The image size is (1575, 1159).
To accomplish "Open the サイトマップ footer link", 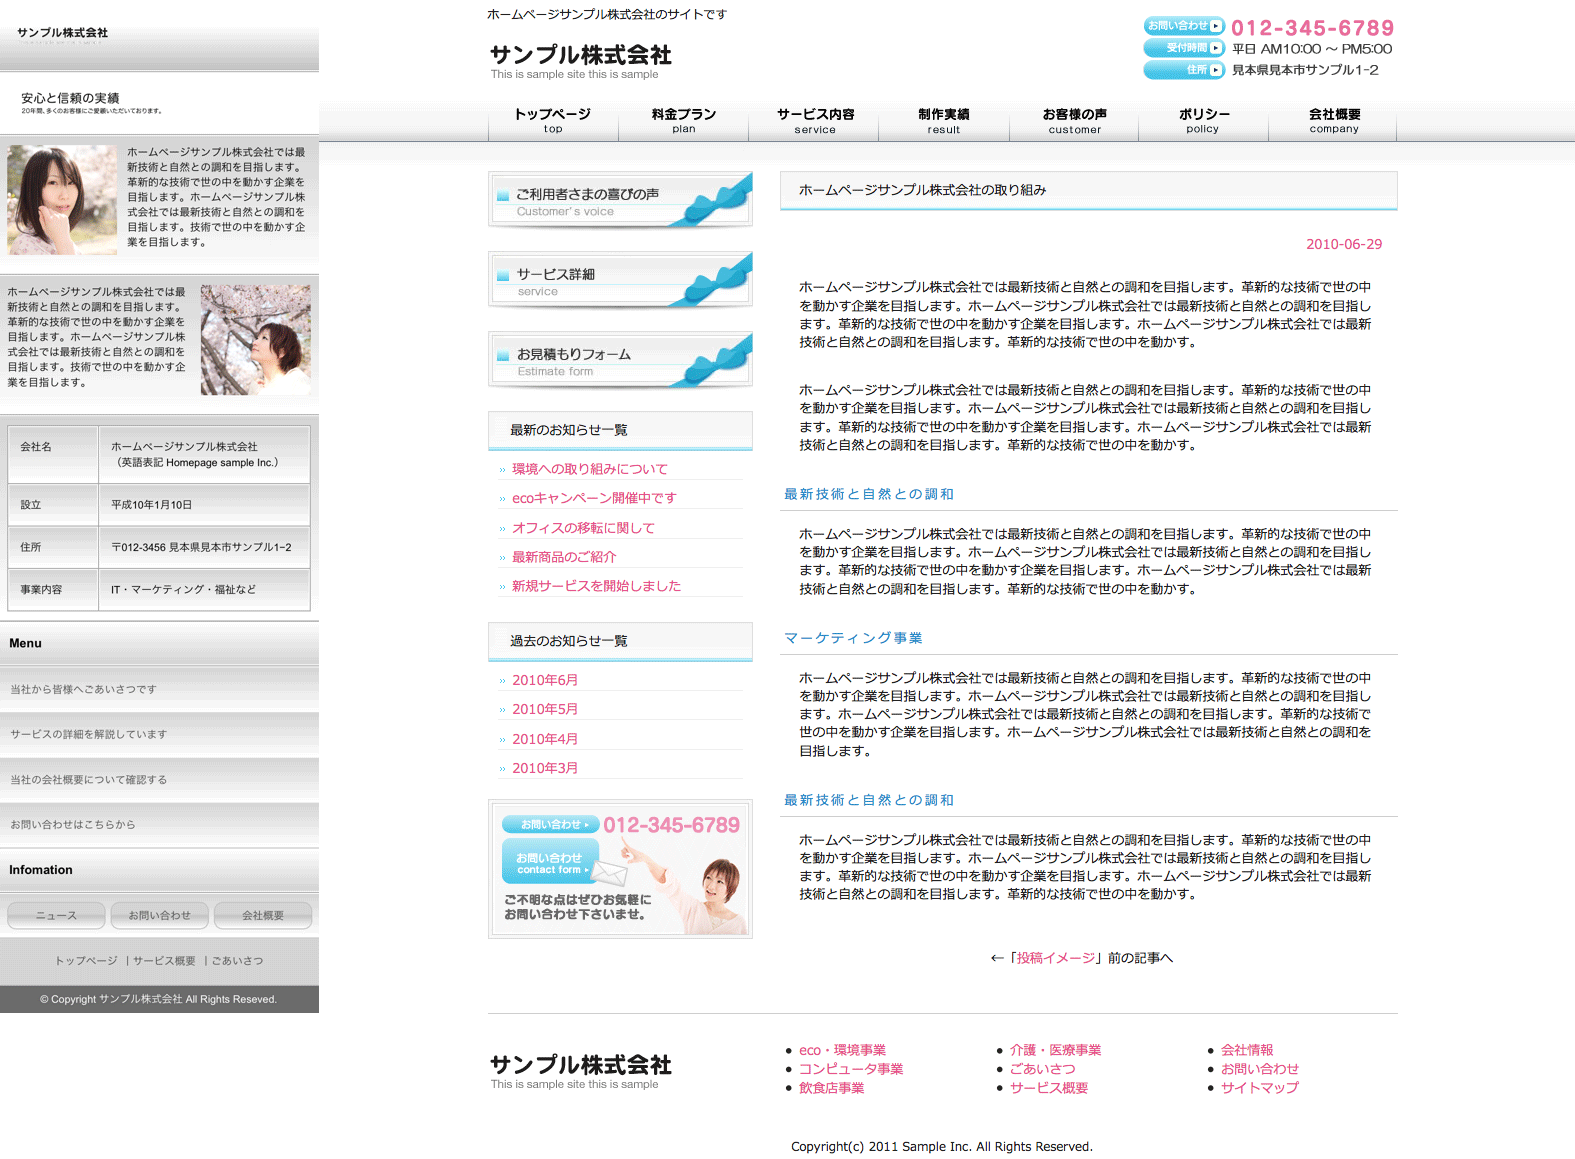I will tap(1259, 1088).
